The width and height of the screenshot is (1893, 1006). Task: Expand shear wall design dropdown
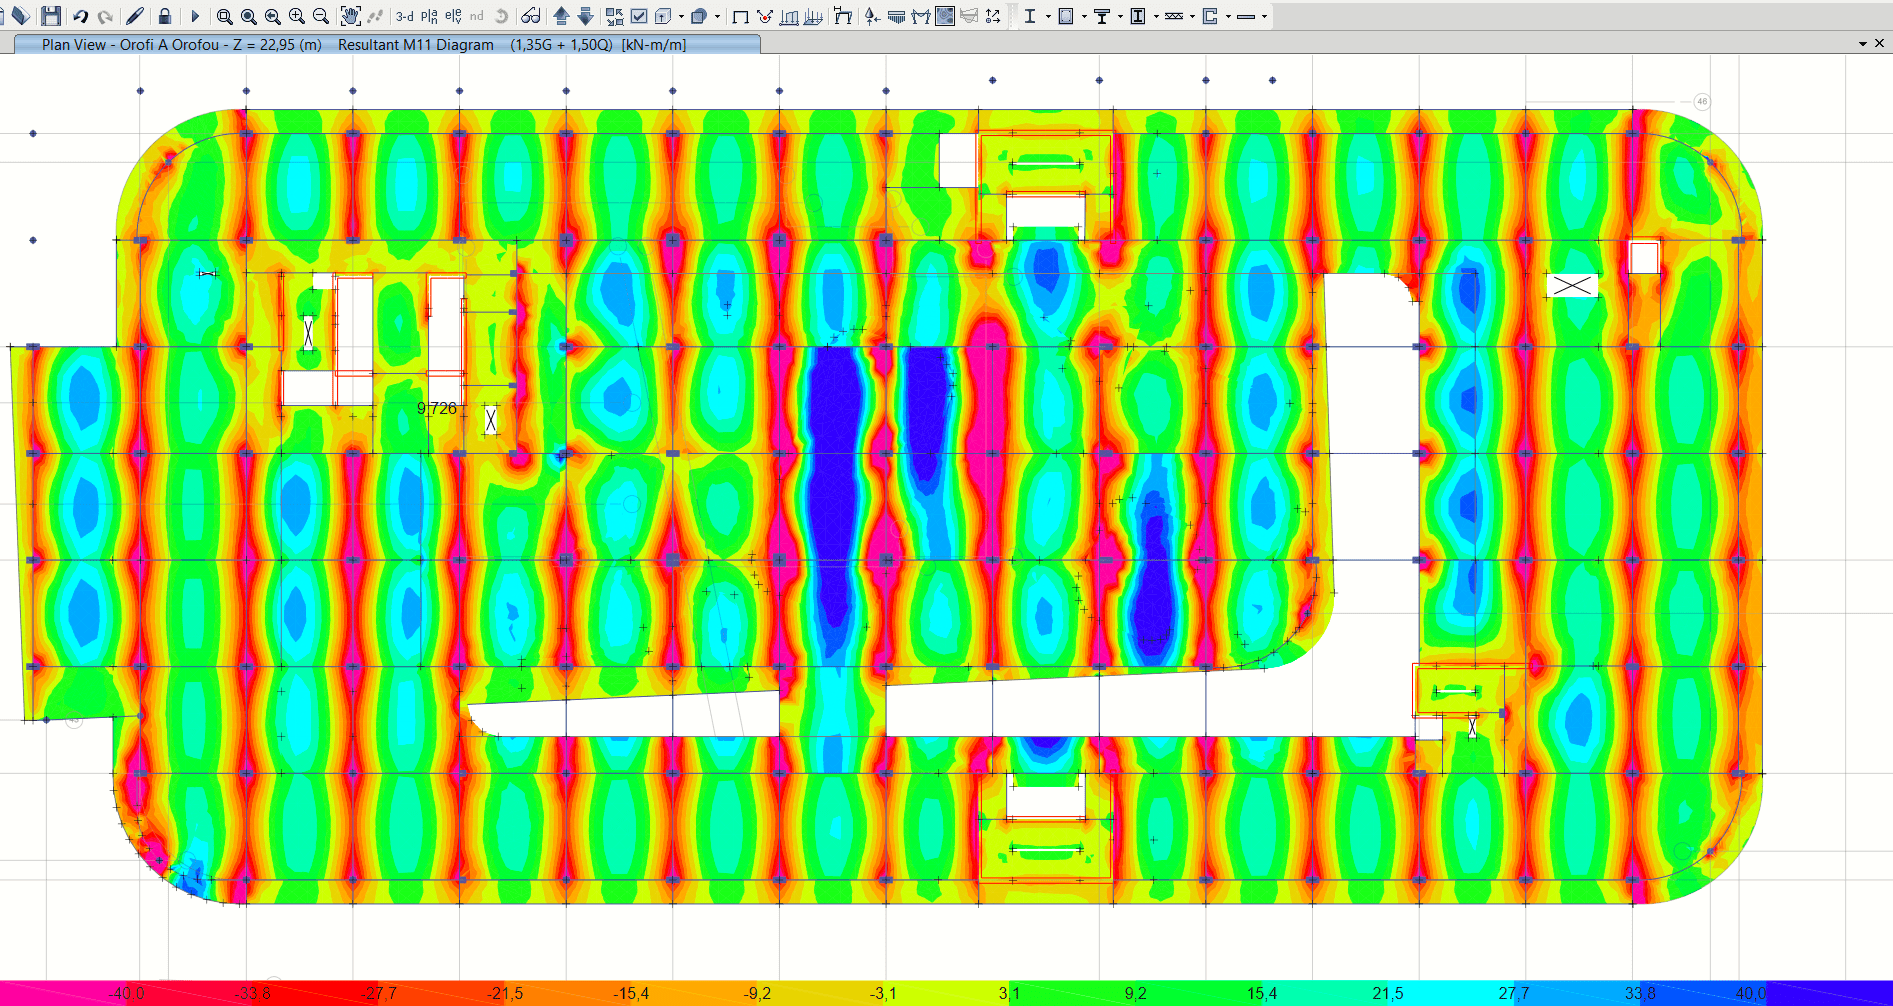point(1228,16)
